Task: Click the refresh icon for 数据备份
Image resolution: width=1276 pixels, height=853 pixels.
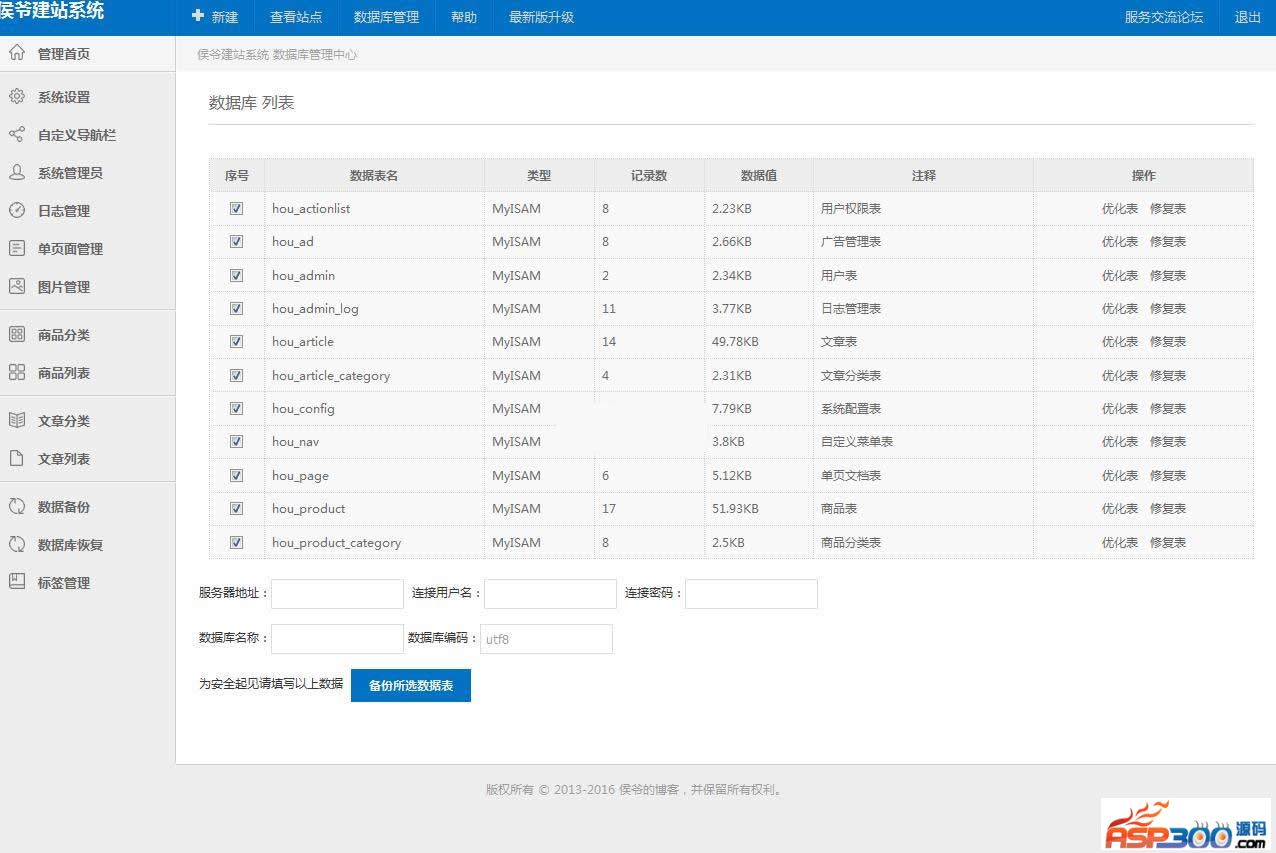Action: click(17, 507)
